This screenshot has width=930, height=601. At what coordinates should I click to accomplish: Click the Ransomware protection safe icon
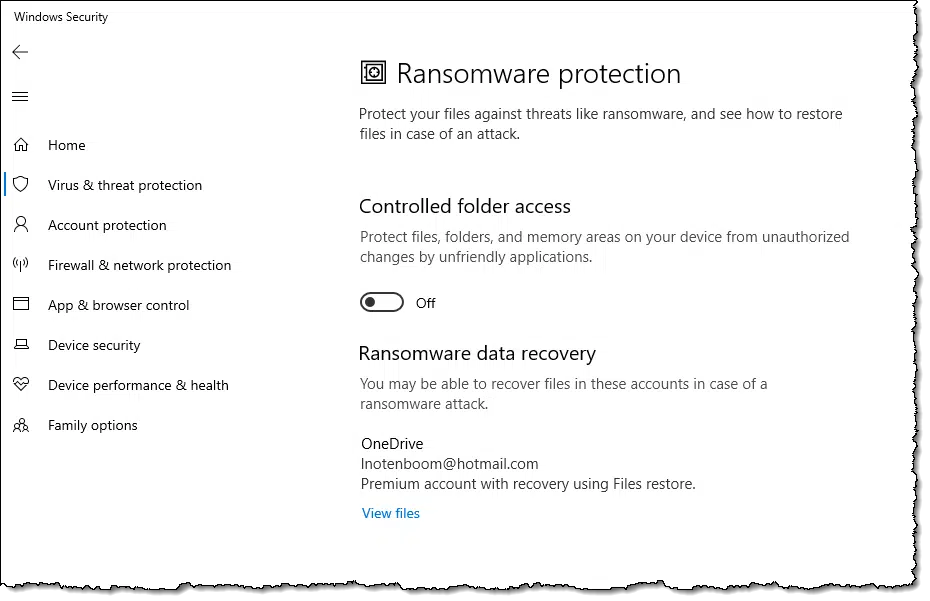[x=373, y=73]
